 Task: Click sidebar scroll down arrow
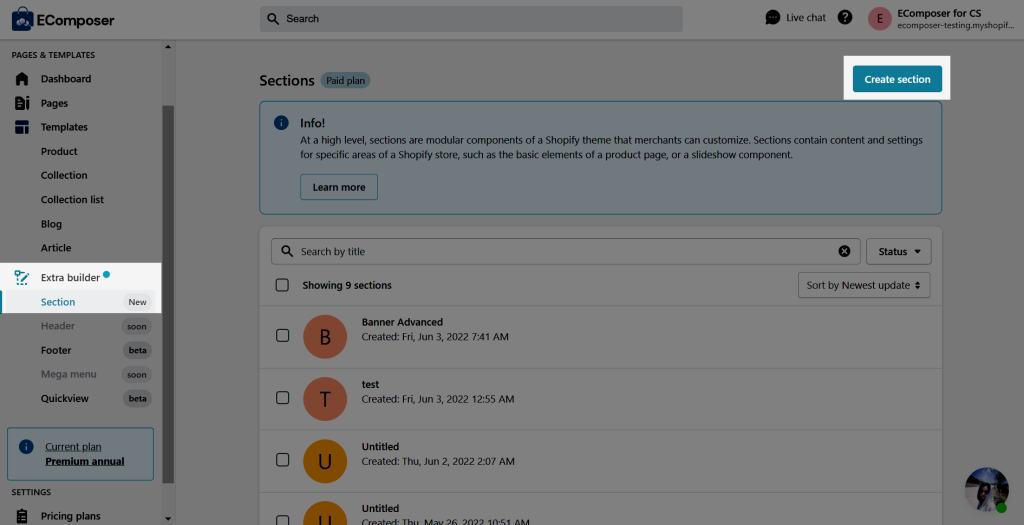[x=168, y=519]
